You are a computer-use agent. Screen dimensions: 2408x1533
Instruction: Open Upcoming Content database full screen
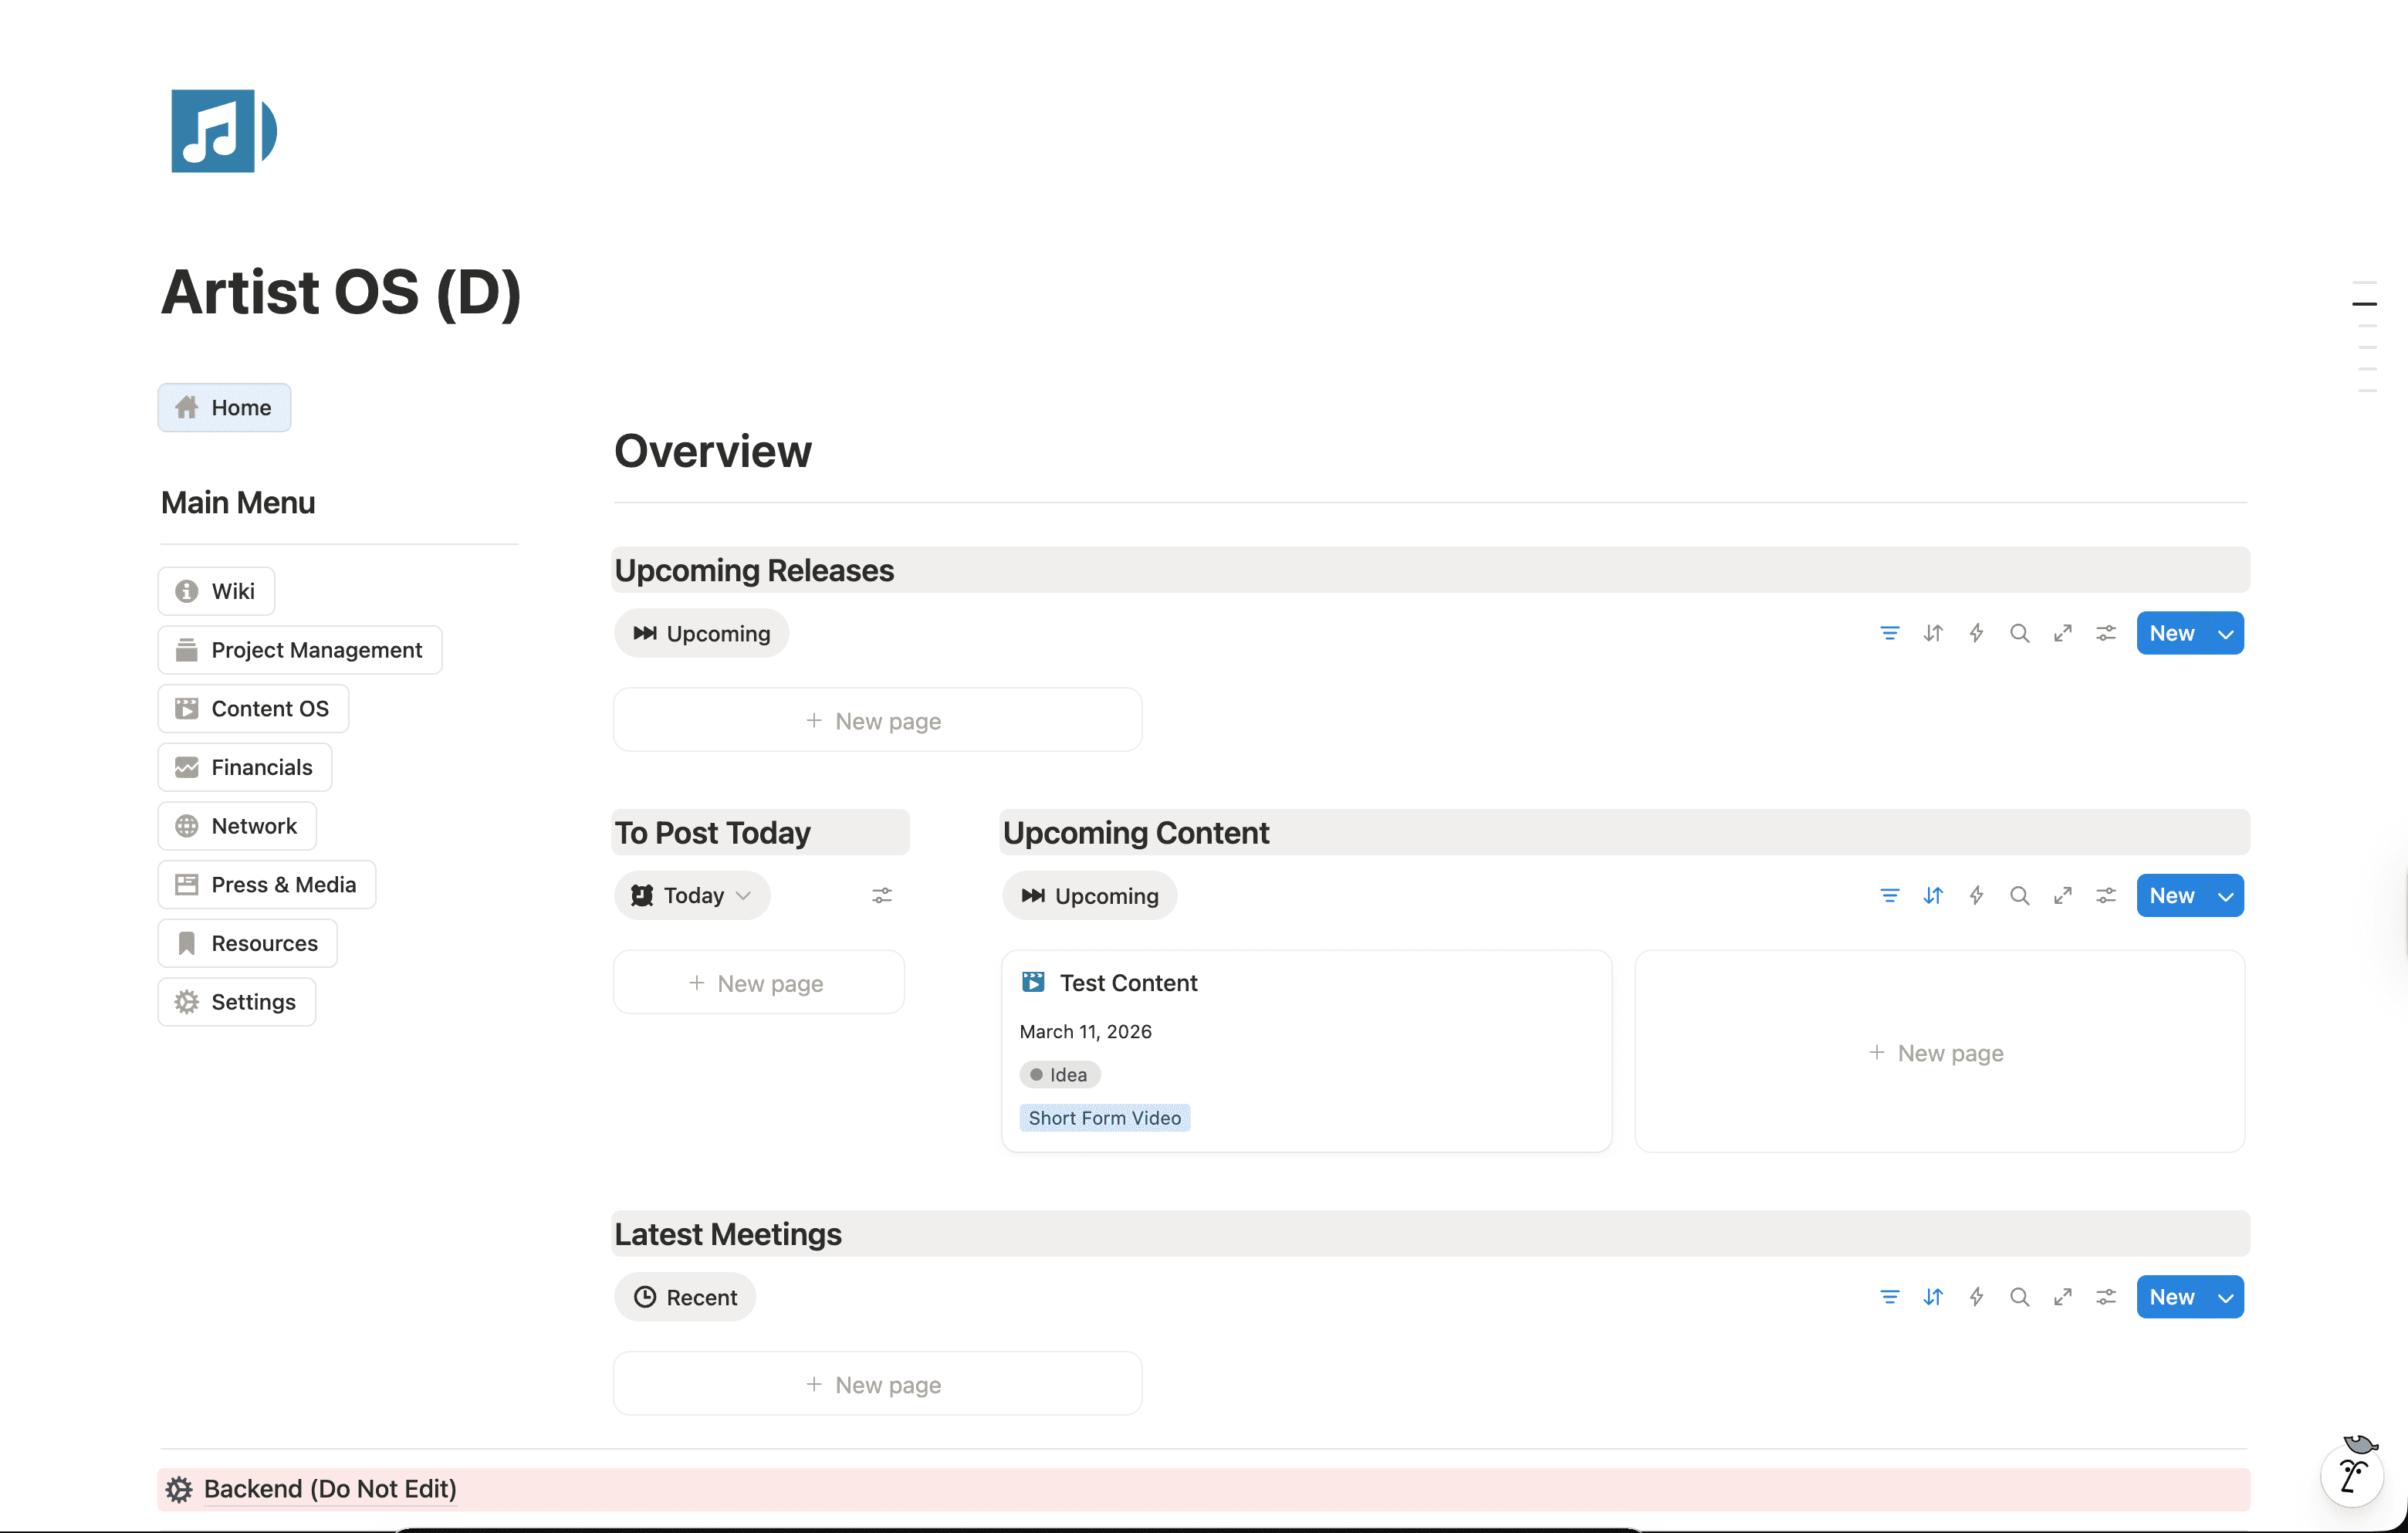point(2062,895)
